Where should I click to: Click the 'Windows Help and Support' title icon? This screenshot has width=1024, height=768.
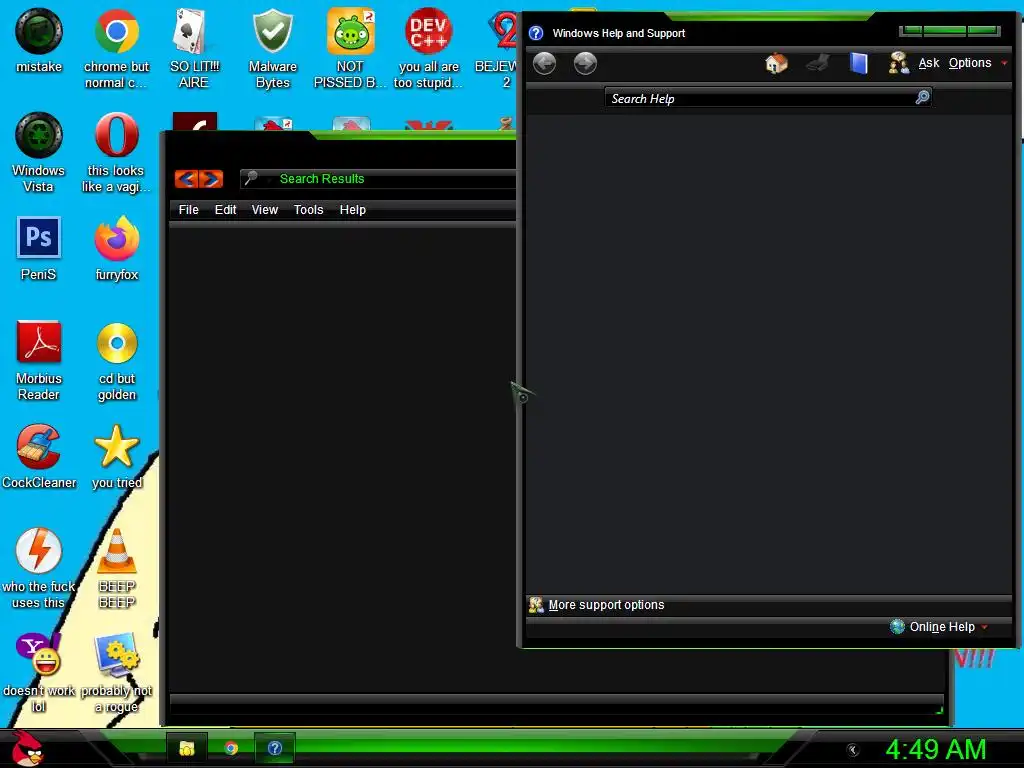536,33
